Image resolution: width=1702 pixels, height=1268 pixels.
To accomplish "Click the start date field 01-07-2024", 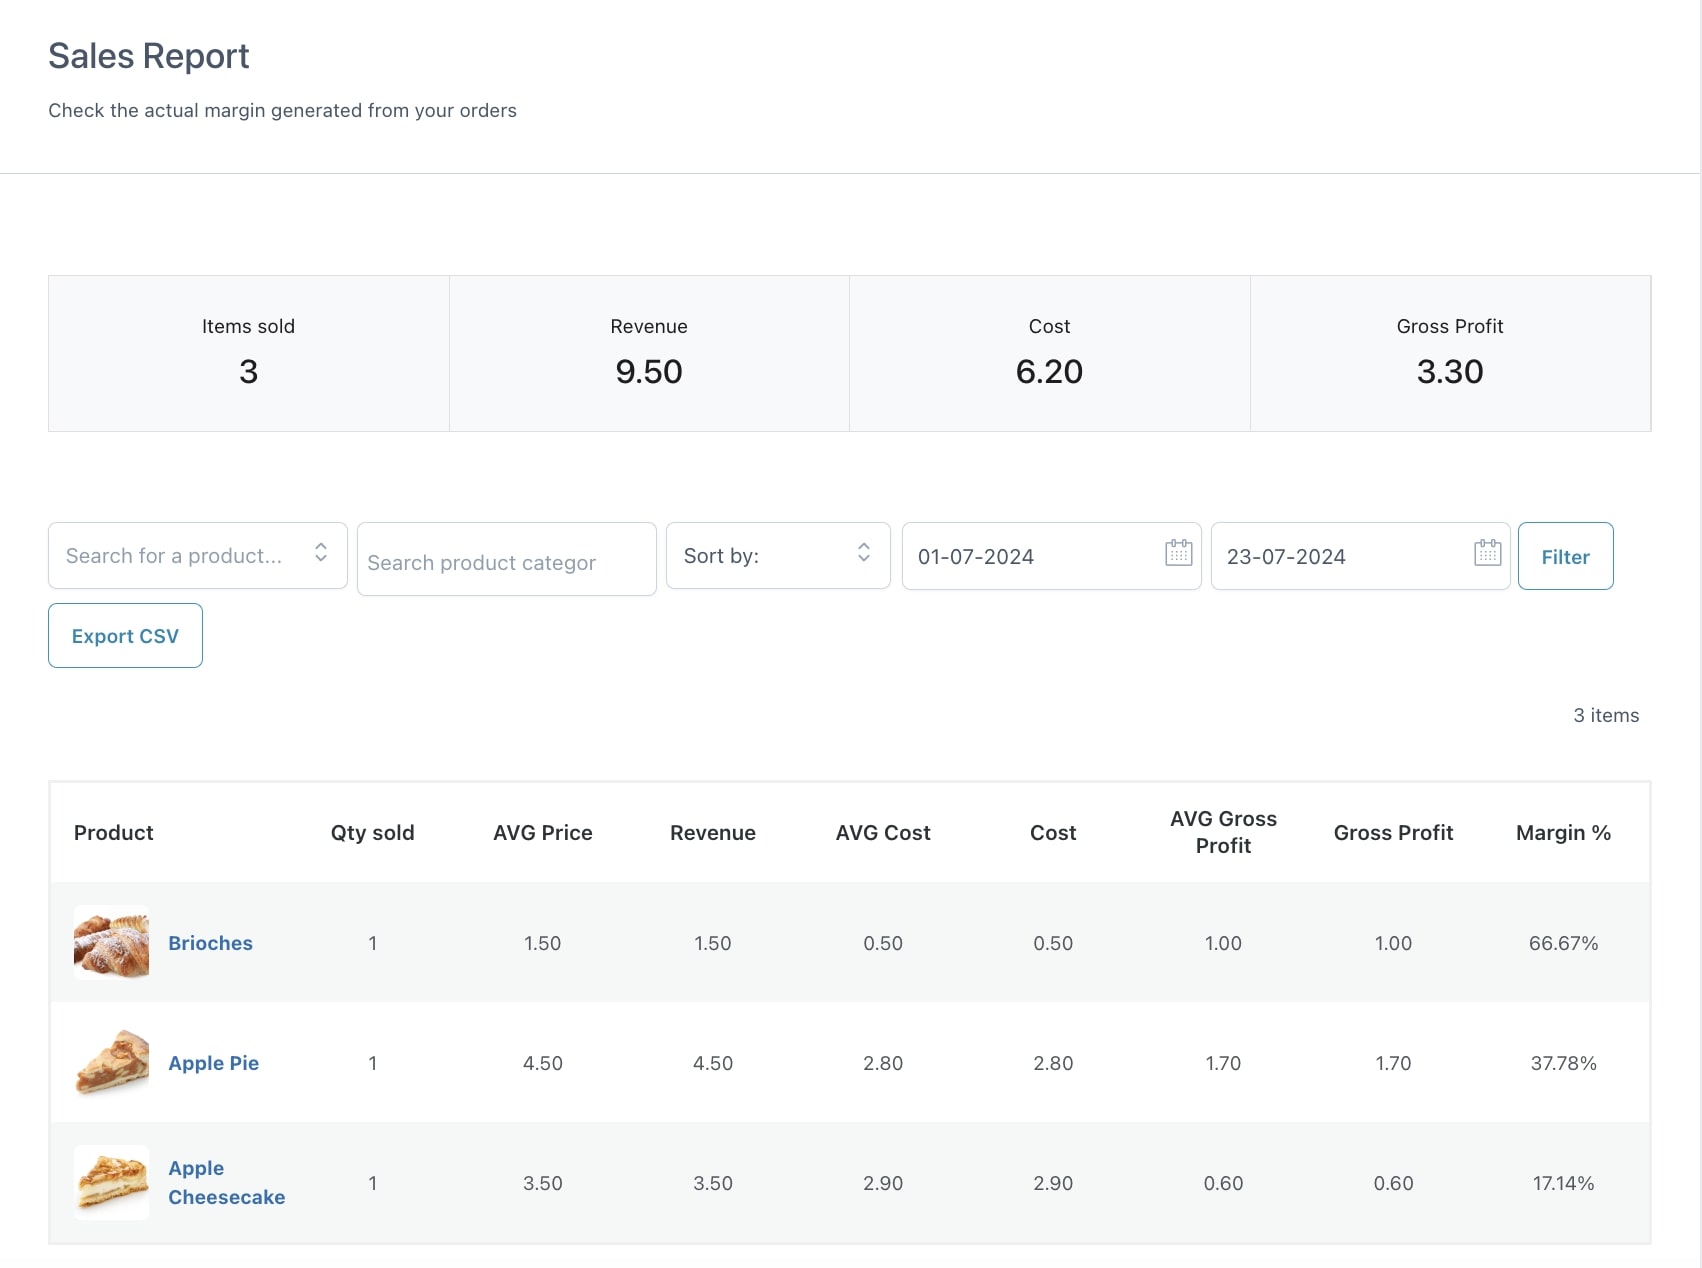I will [1030, 557].
